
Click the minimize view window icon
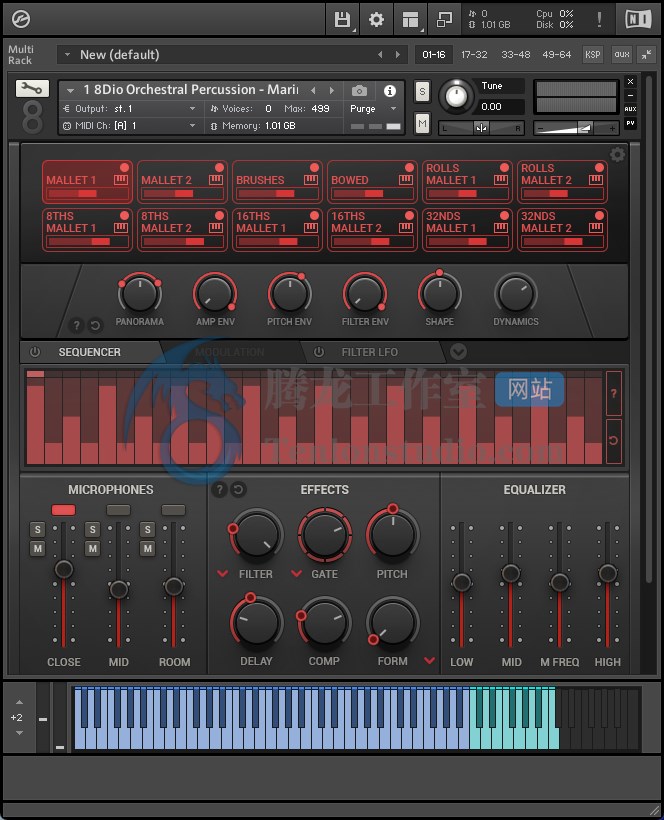pos(444,19)
